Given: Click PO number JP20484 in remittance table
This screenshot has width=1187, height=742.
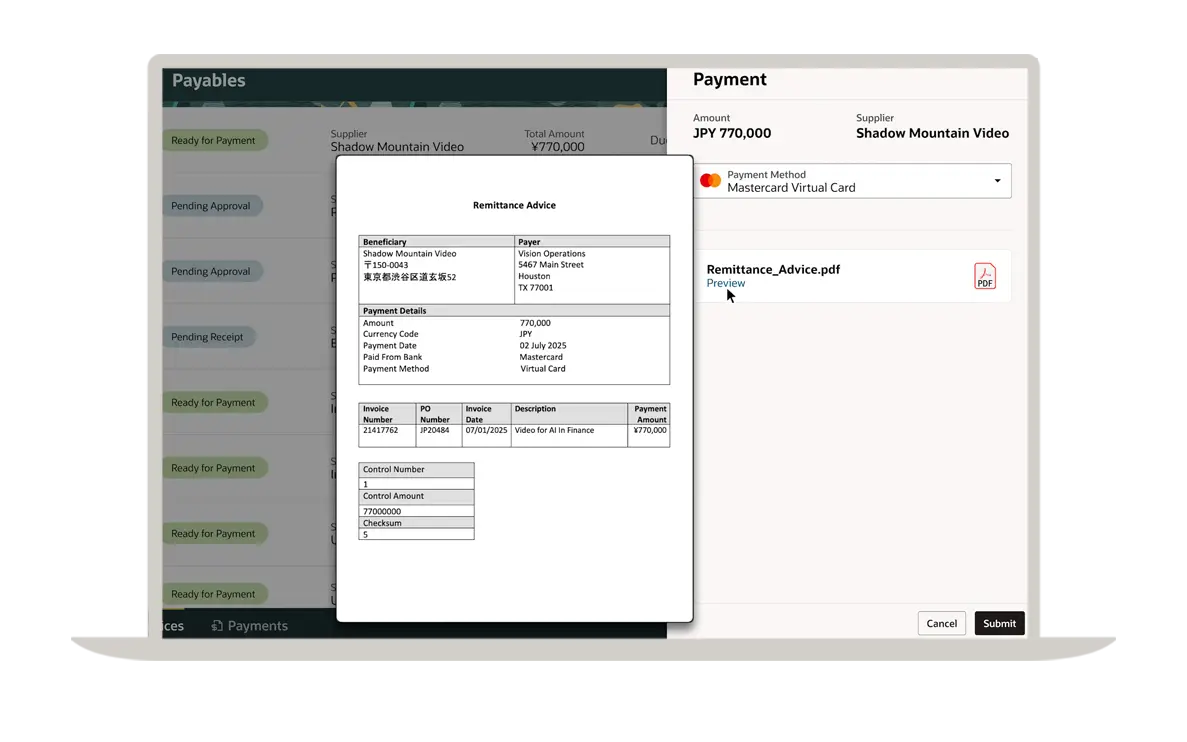Looking at the screenshot, I should [x=435, y=431].
